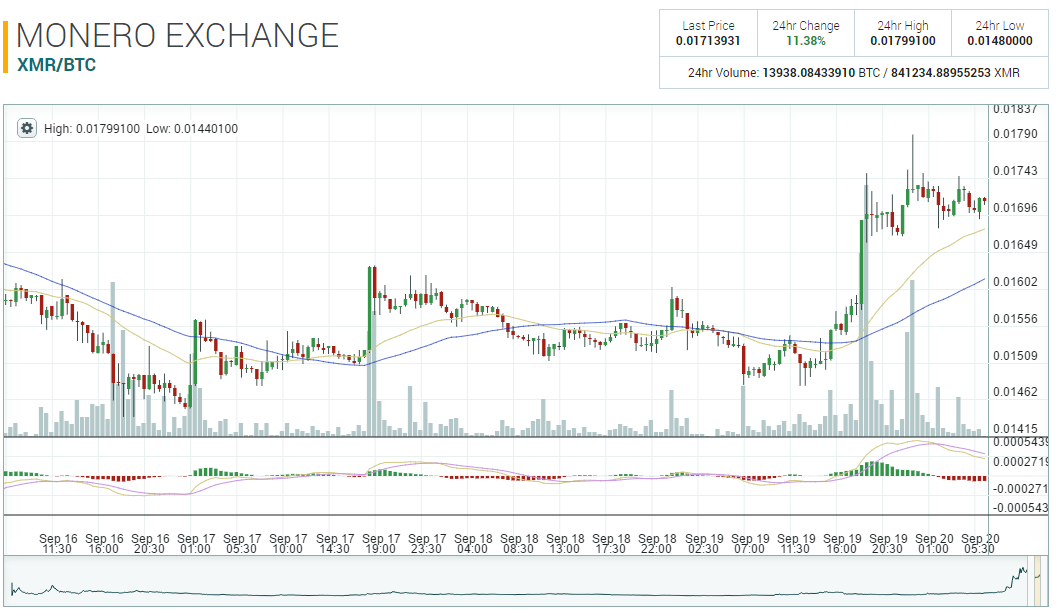The width and height of the screenshot is (1056, 612).
Task: Click the 24hr Volume summary row
Action: click(853, 73)
